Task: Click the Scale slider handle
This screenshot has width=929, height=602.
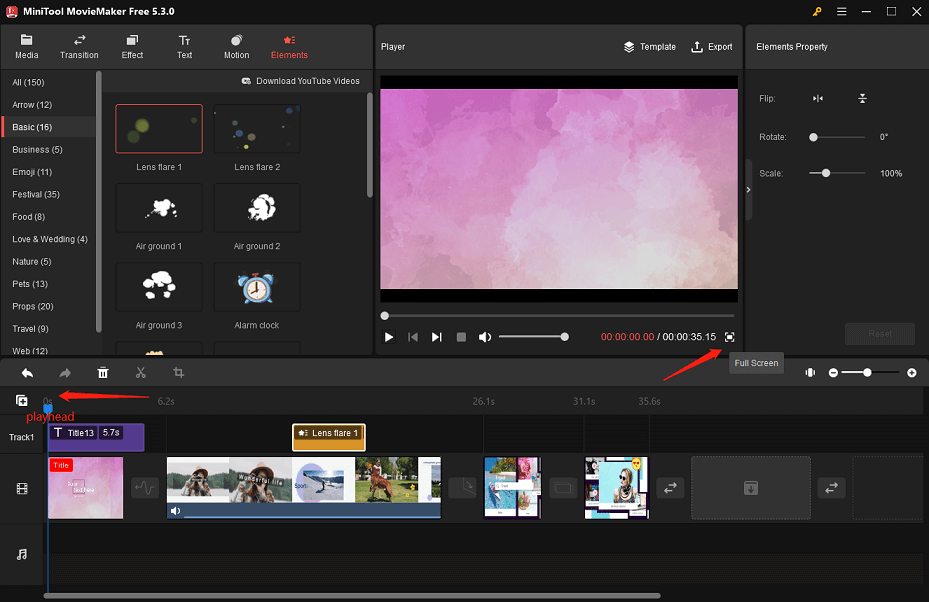Action: coord(826,173)
